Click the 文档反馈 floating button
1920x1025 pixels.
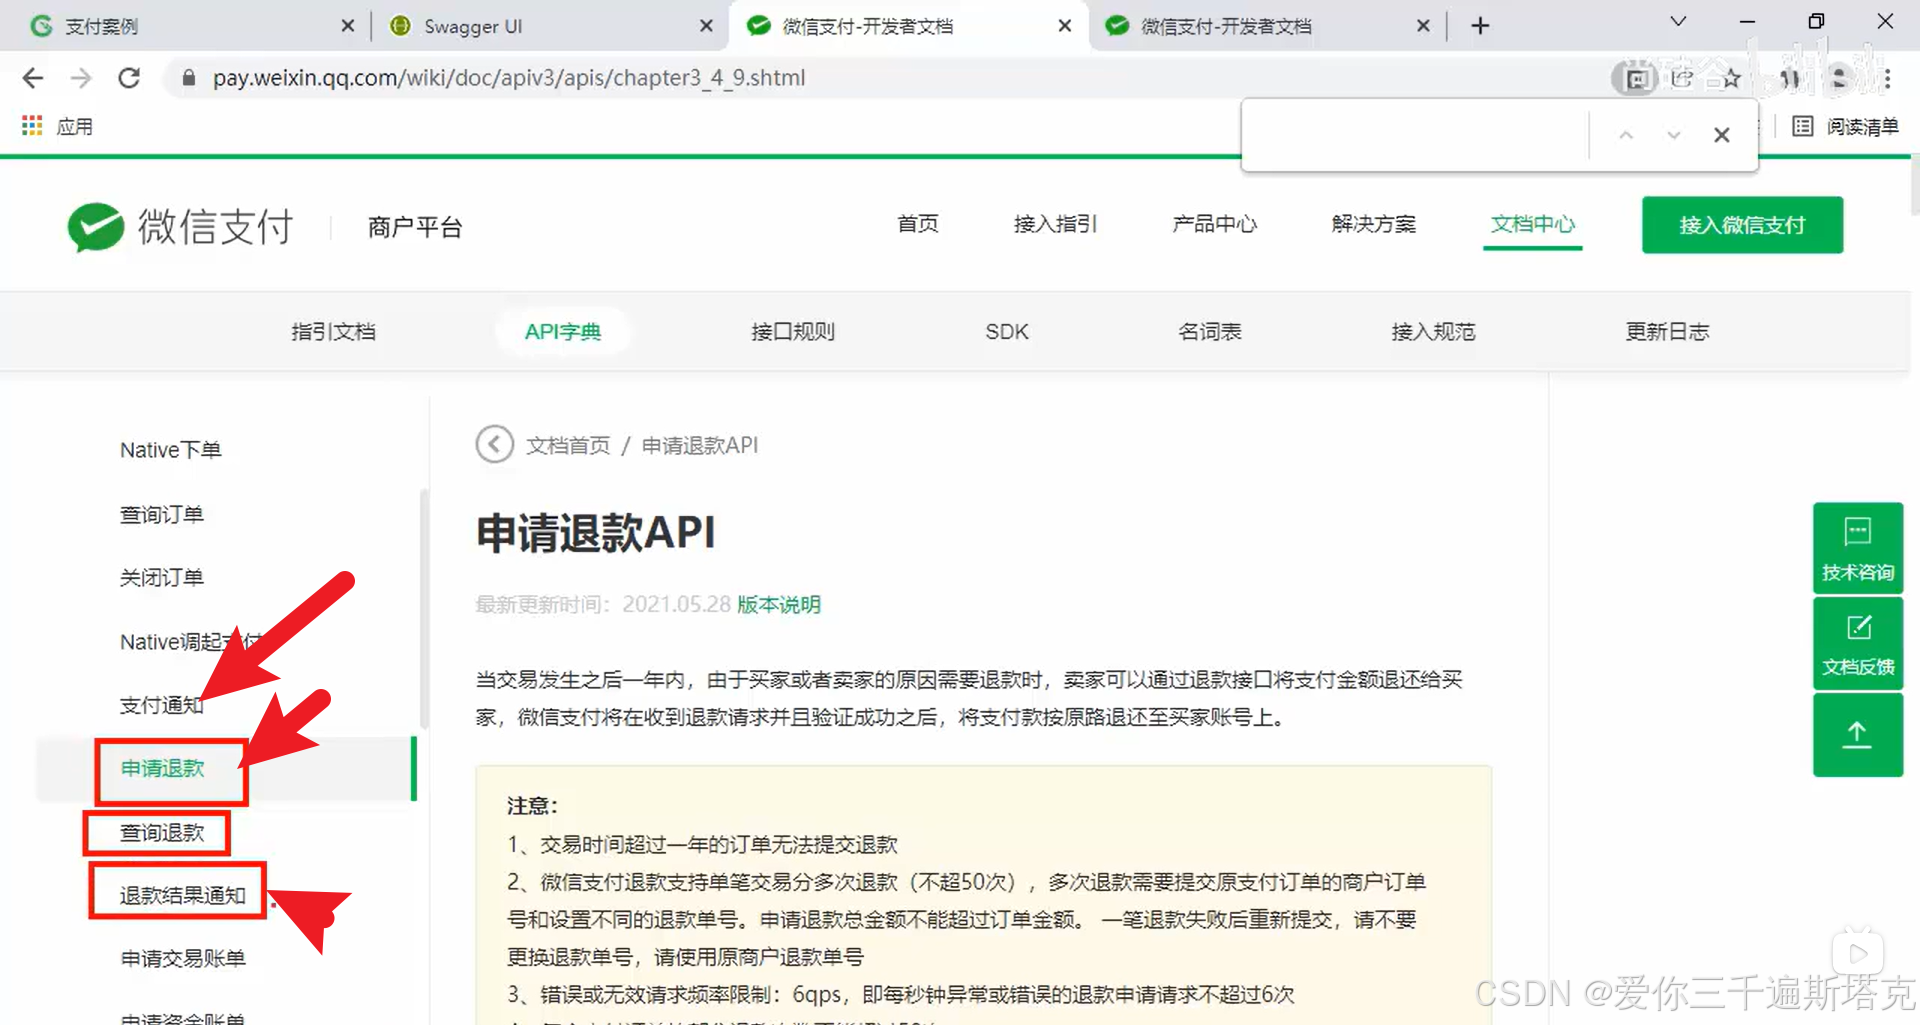(1858, 643)
